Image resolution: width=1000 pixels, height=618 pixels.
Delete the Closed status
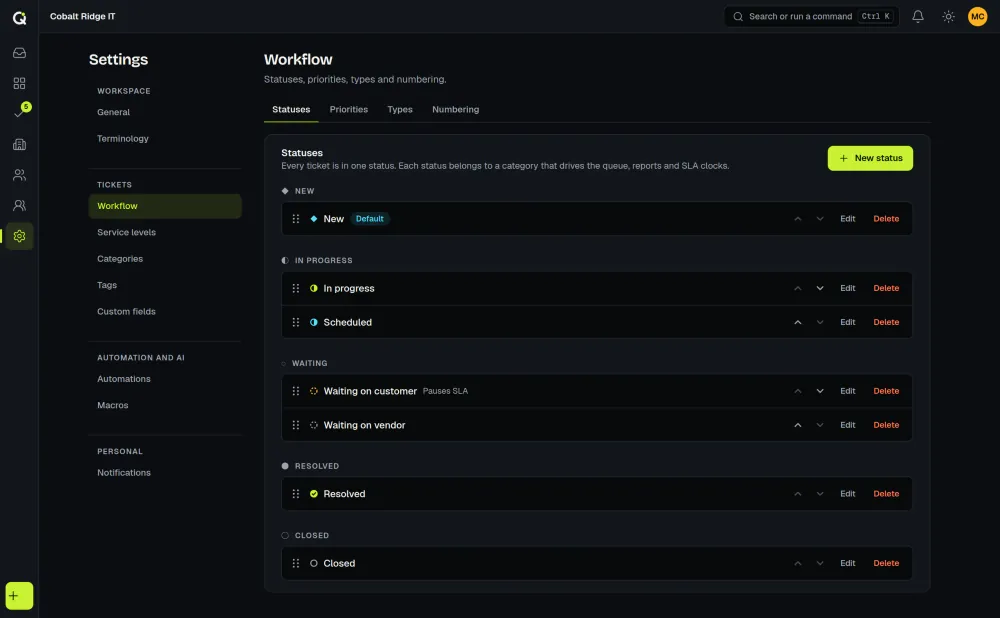coord(886,563)
